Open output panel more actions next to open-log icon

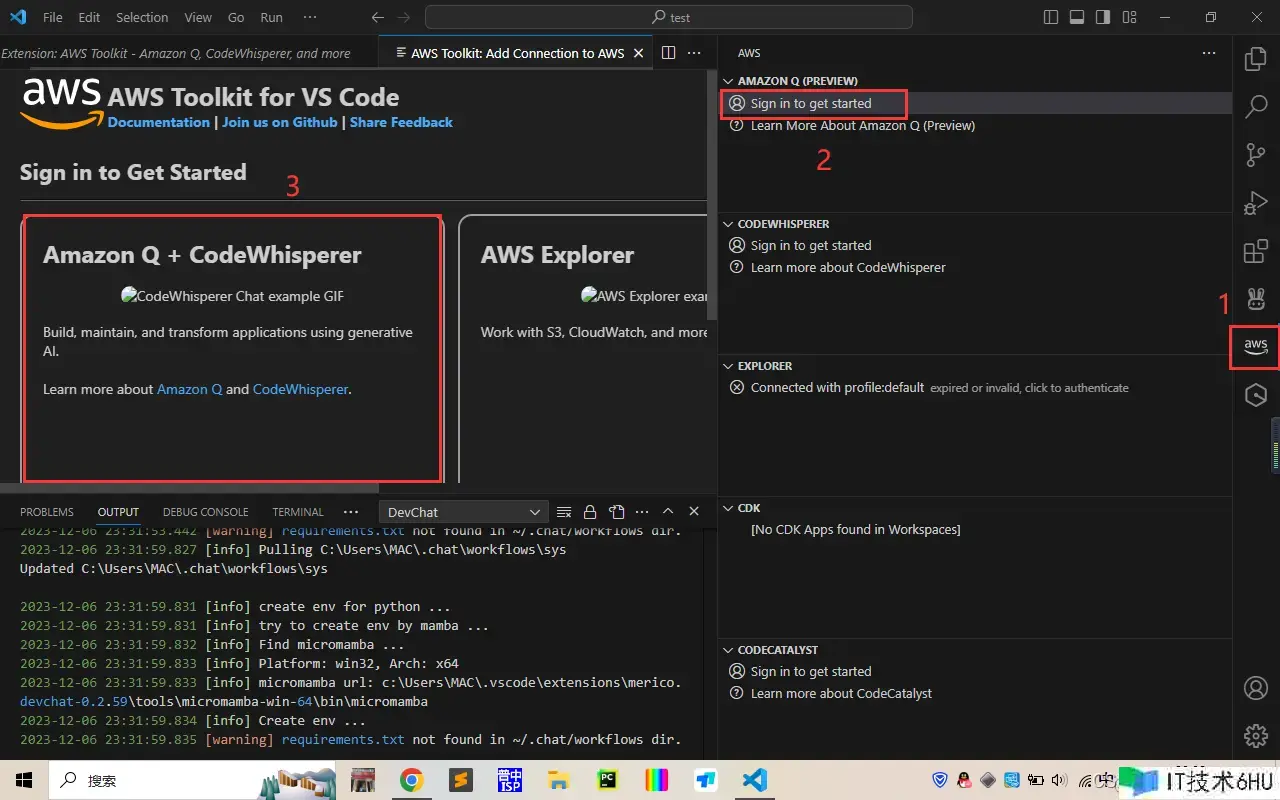pyautogui.click(x=642, y=512)
